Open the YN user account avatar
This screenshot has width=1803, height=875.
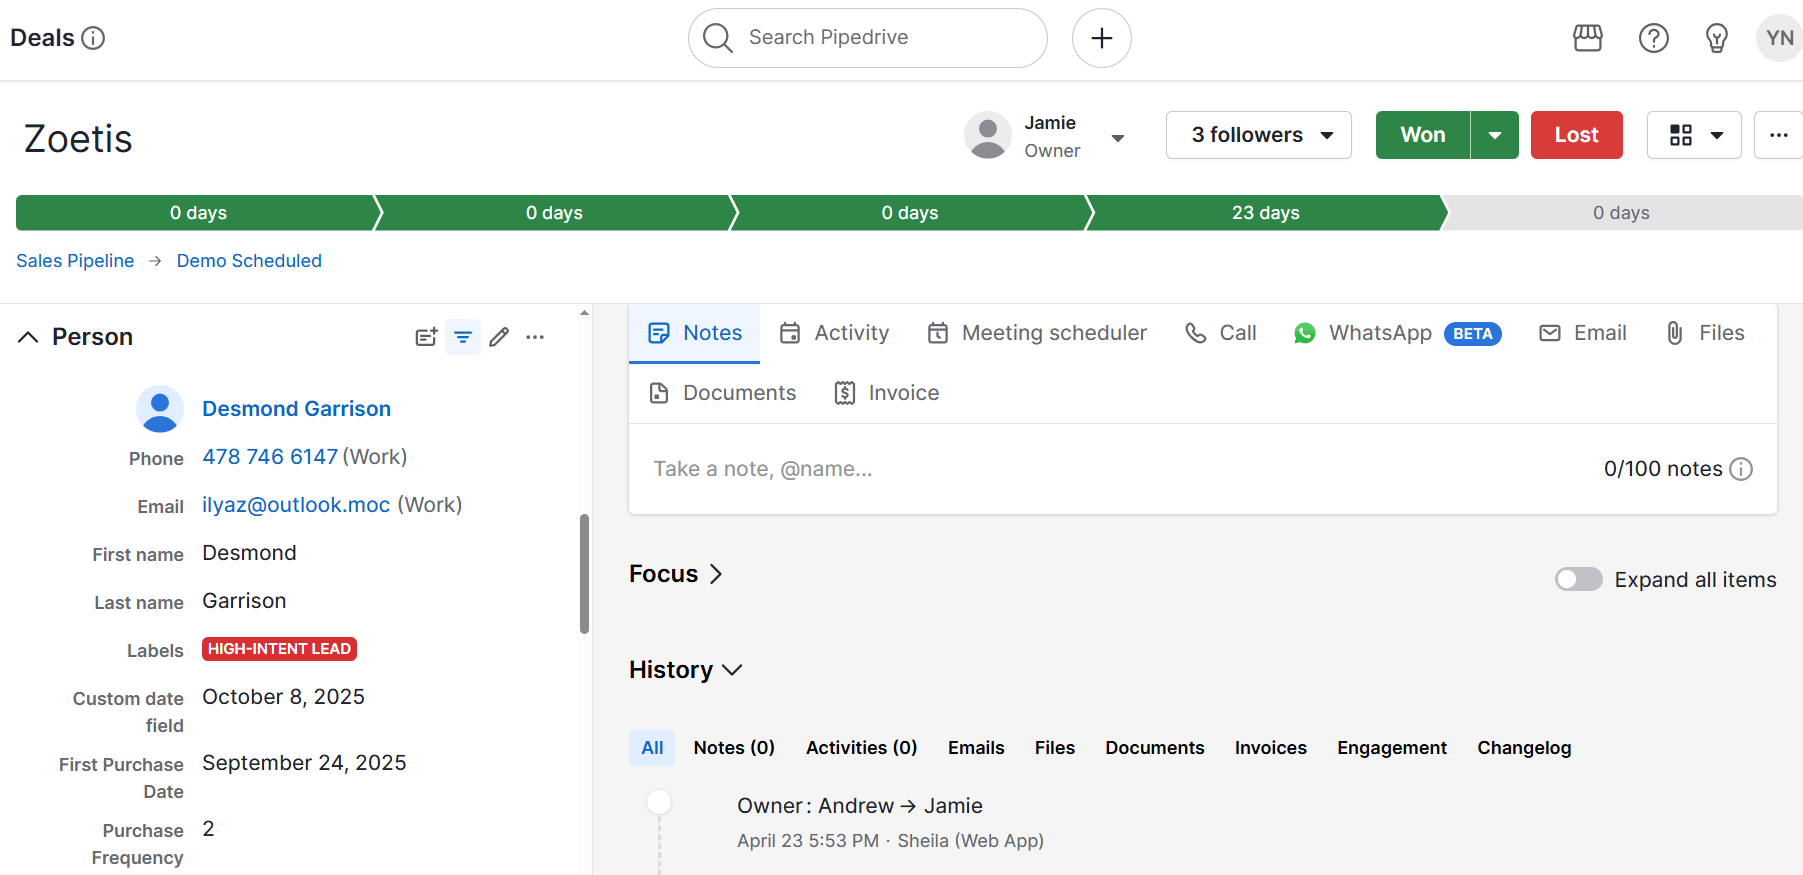tap(1779, 38)
